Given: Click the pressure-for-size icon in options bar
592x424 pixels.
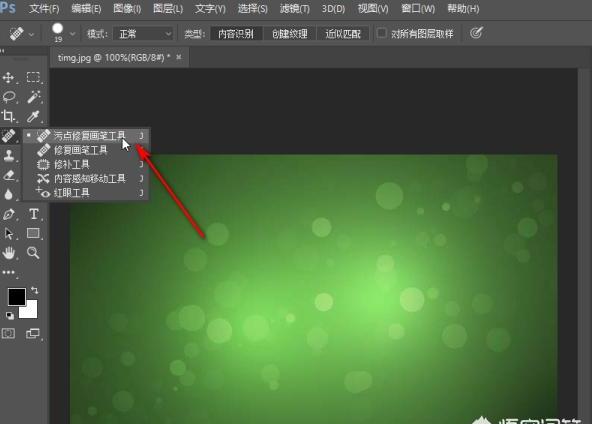Looking at the screenshot, I should point(476,33).
